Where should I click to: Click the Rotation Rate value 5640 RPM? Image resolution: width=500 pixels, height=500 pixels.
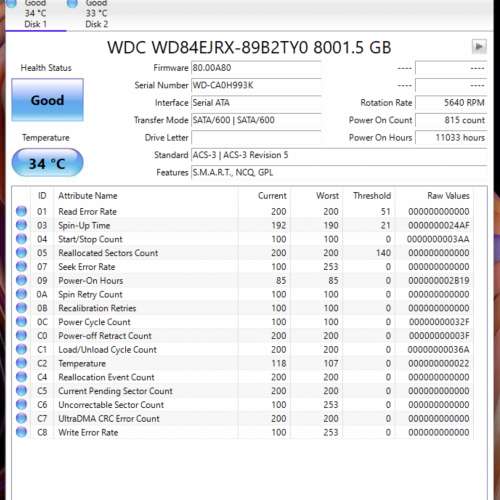451,103
